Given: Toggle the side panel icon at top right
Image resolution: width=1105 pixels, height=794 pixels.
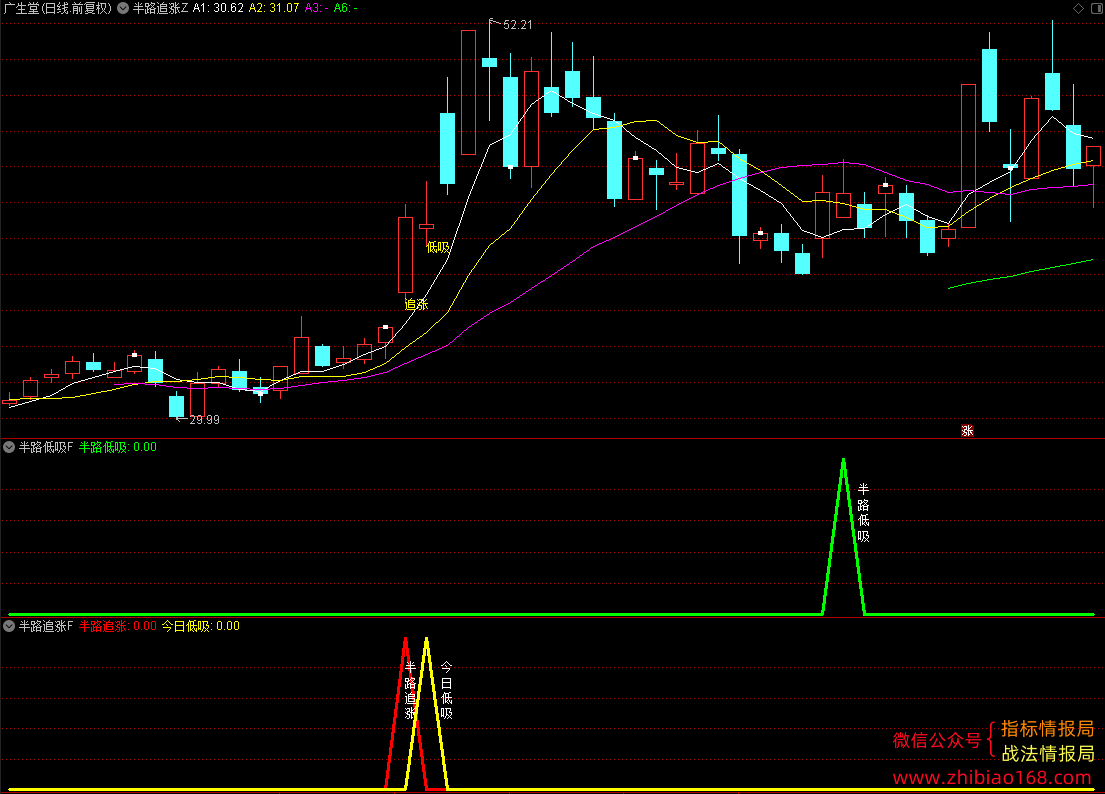Looking at the screenshot, I should coord(1097,8).
